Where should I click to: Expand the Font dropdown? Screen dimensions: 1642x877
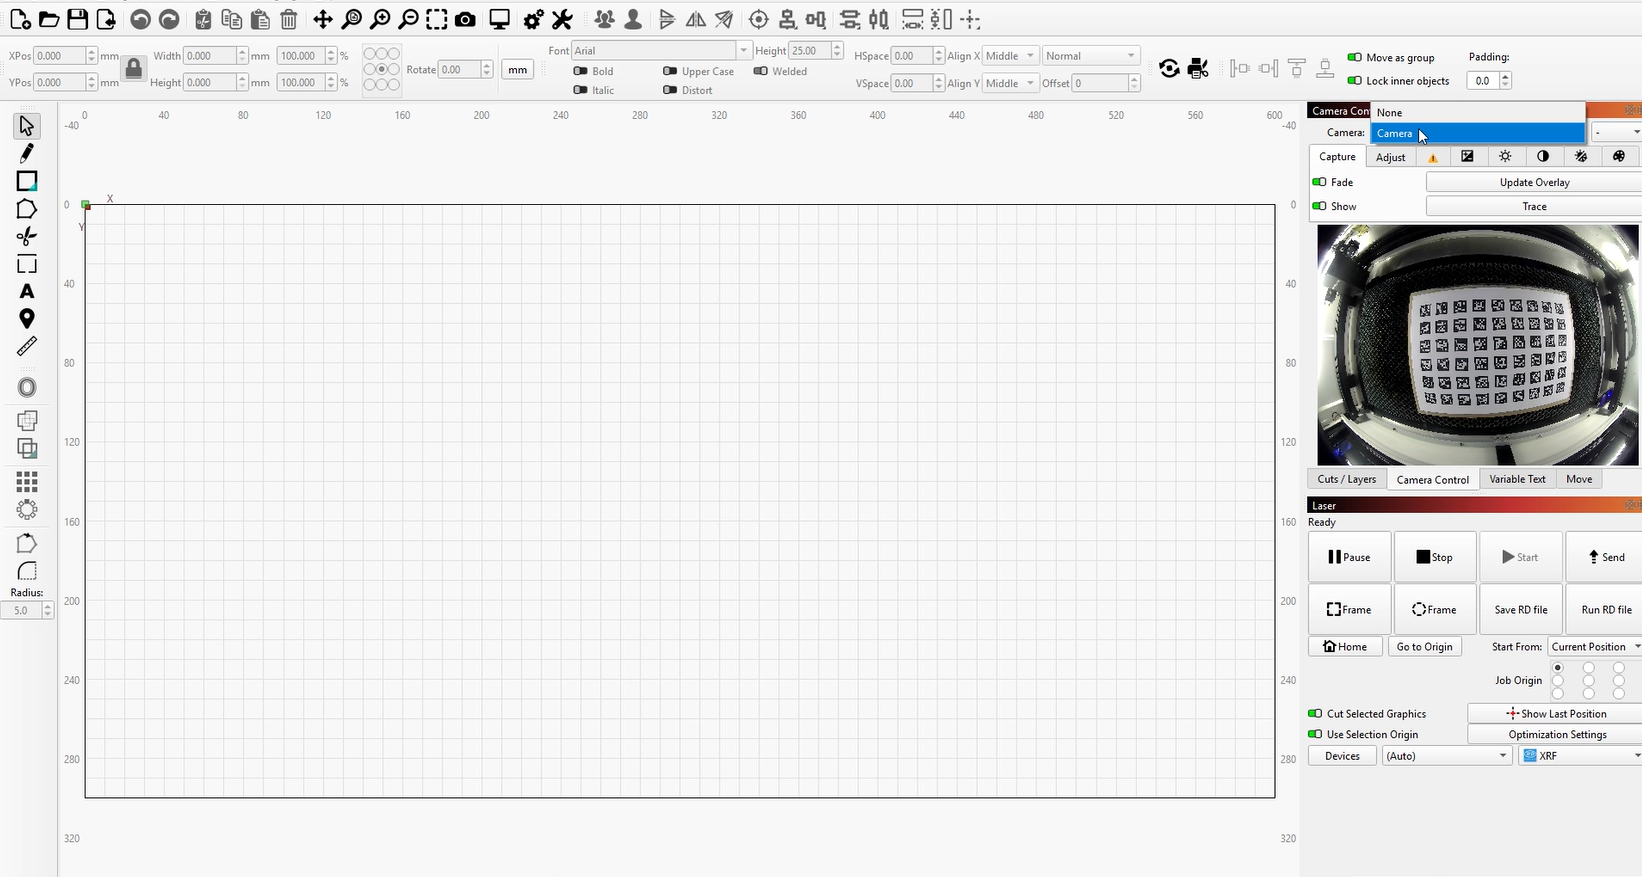click(743, 51)
